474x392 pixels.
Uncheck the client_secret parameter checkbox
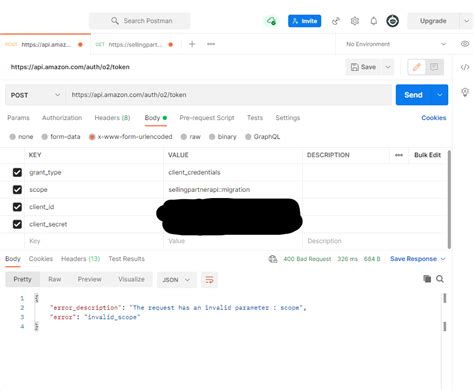(17, 224)
